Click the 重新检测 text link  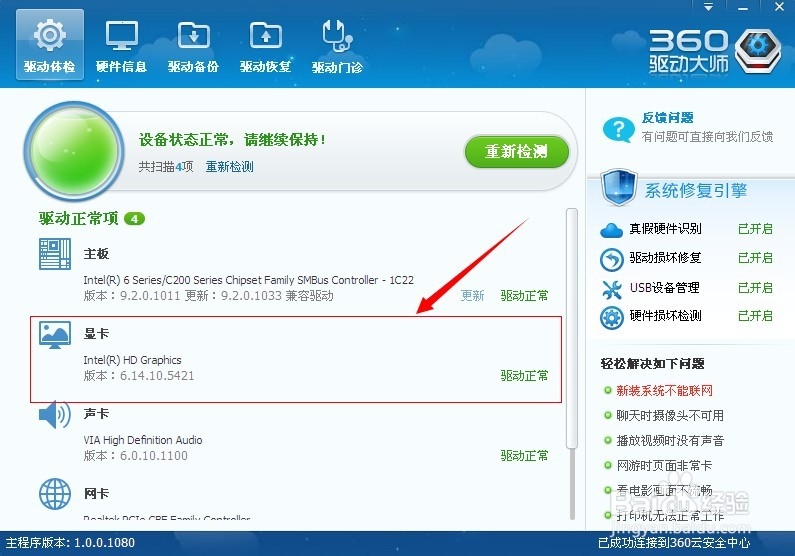click(x=229, y=167)
